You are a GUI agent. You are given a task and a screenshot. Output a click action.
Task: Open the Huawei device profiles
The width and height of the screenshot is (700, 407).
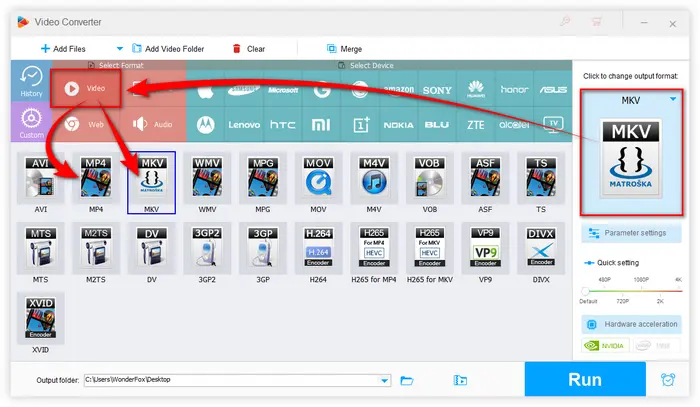click(476, 90)
